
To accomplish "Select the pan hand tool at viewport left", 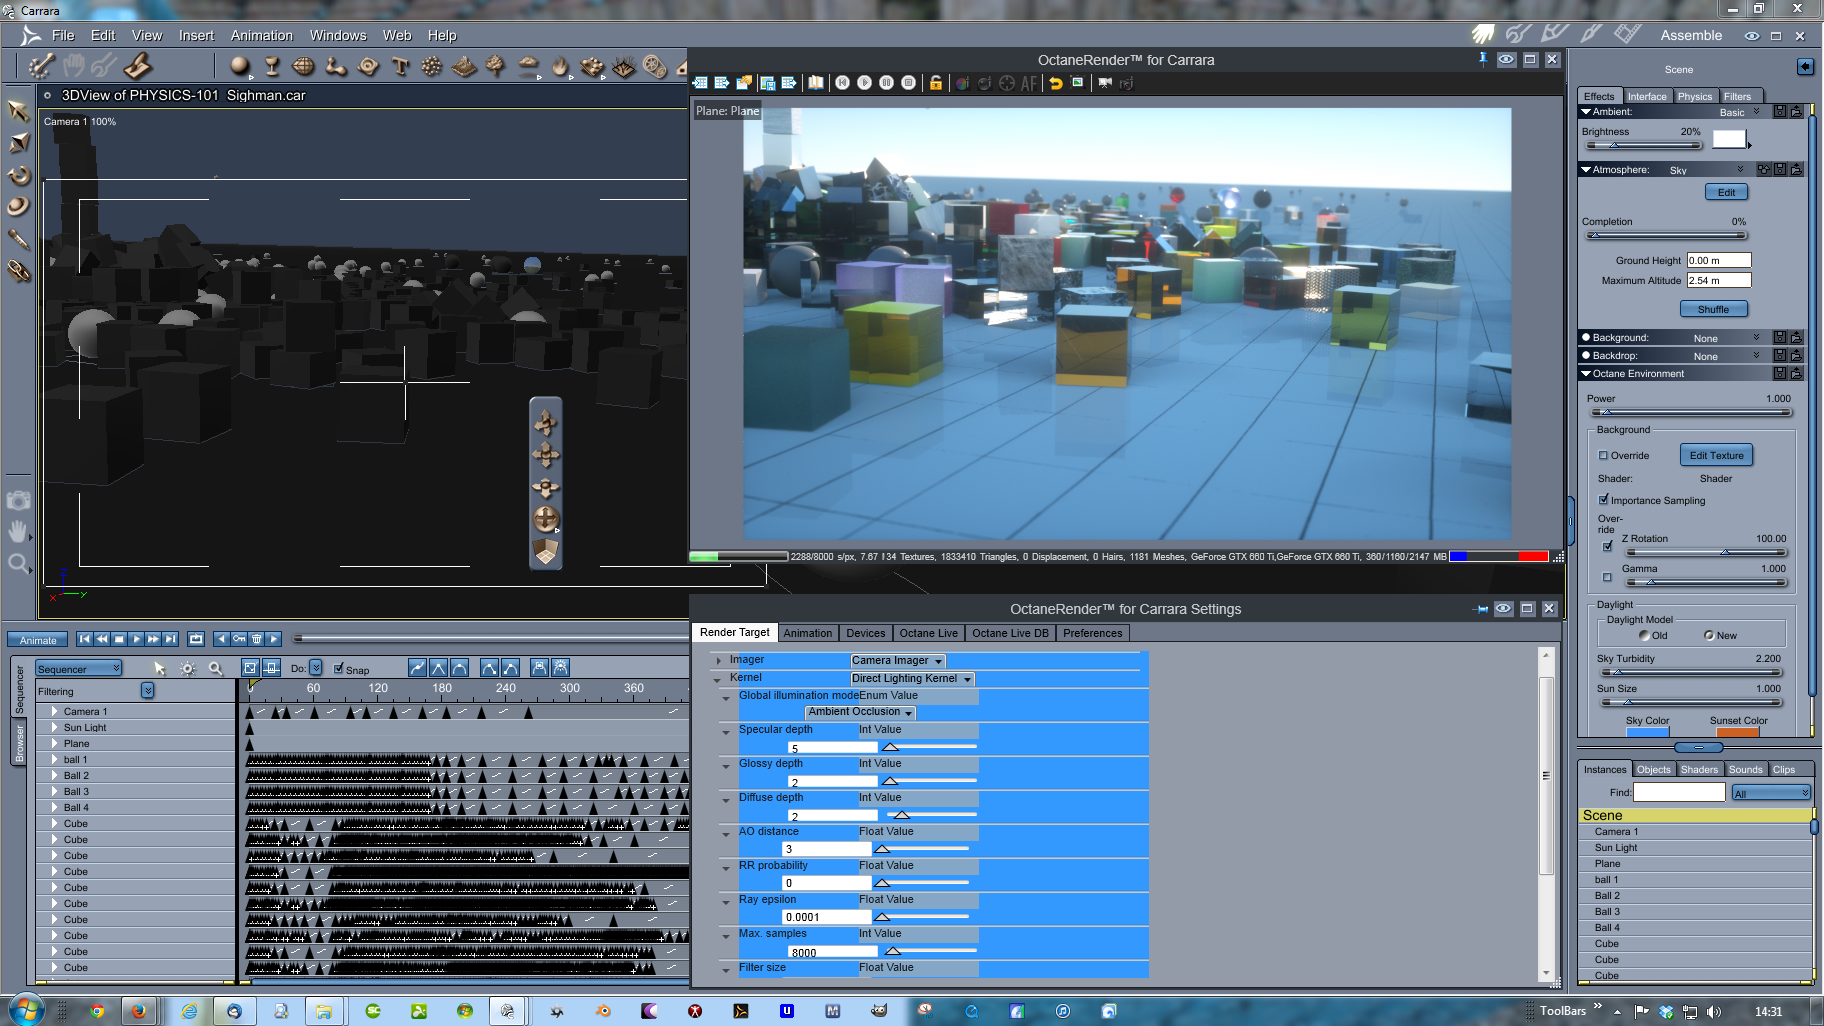I will pos(18,532).
